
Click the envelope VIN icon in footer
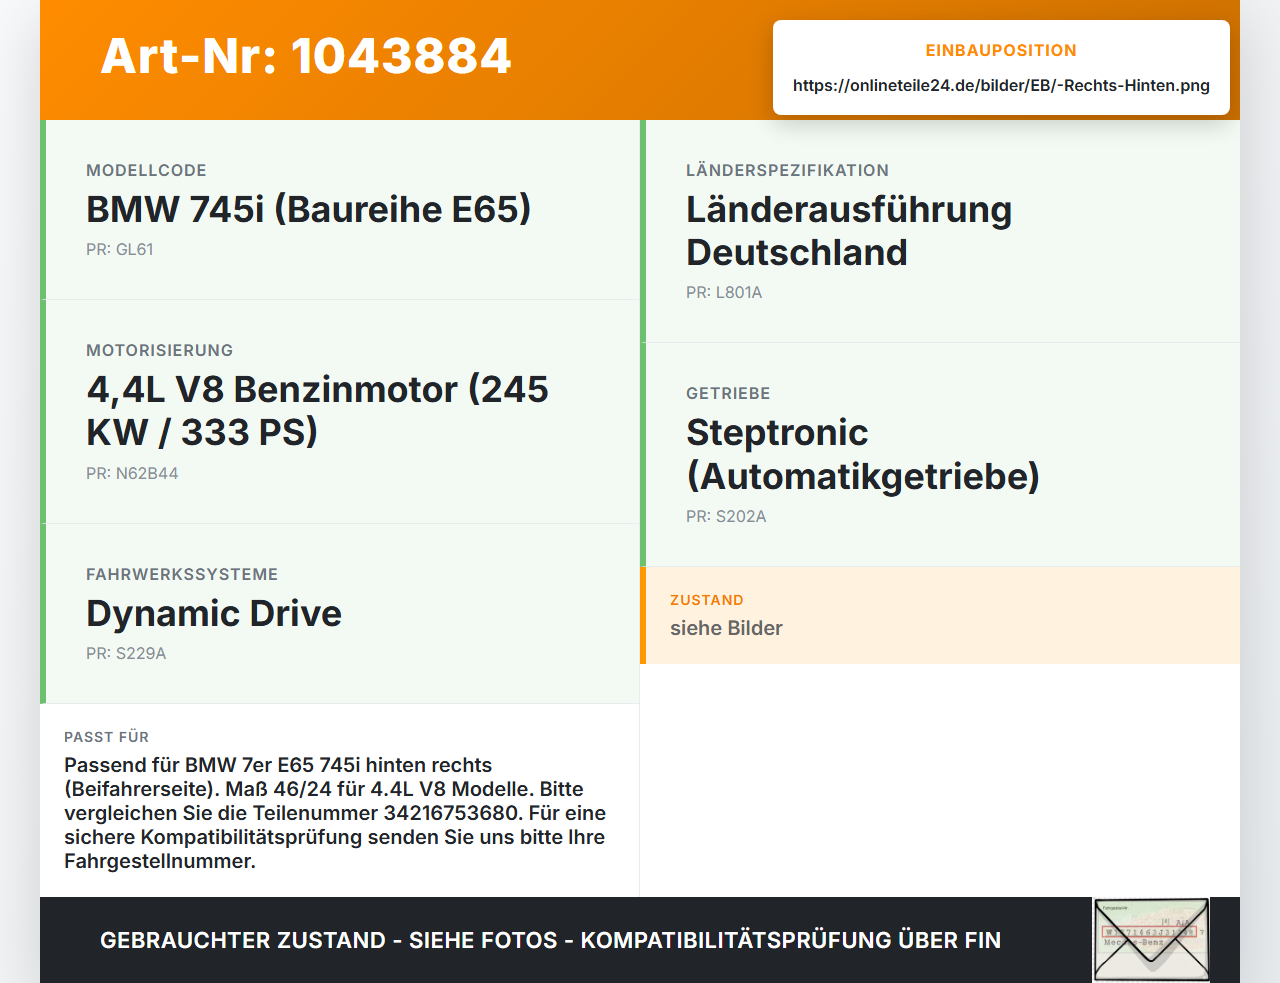[1151, 940]
